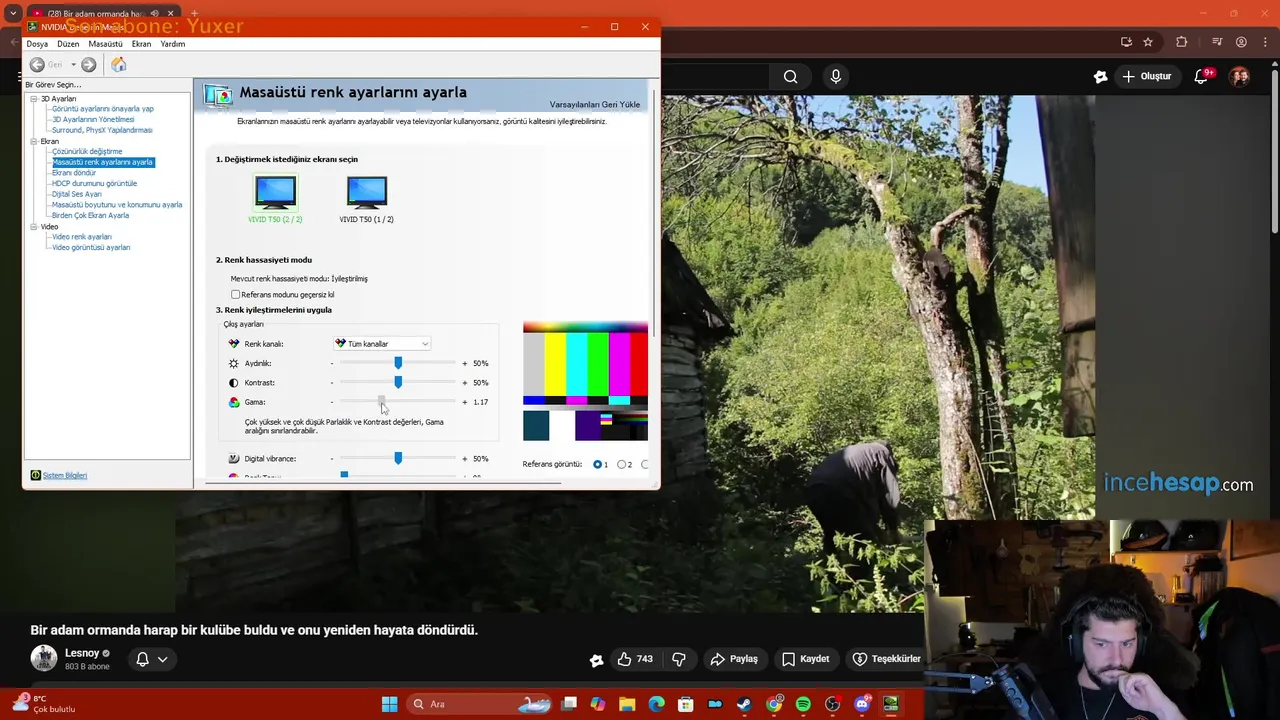The image size is (1280, 720).
Task: Click the Kontrast slider handle
Action: (x=398, y=382)
